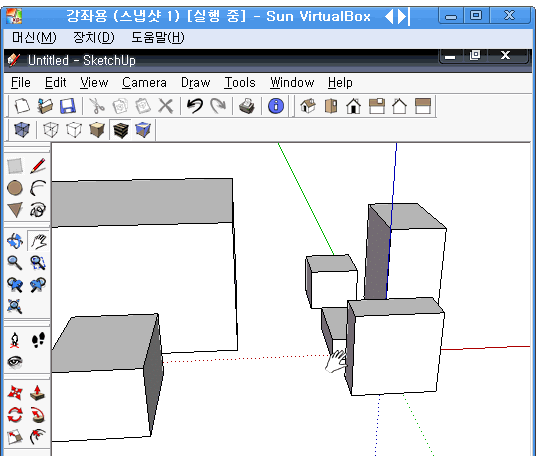The width and height of the screenshot is (536, 456).
Task: Choose the Zoom magnifier tool
Action: click(x=15, y=263)
